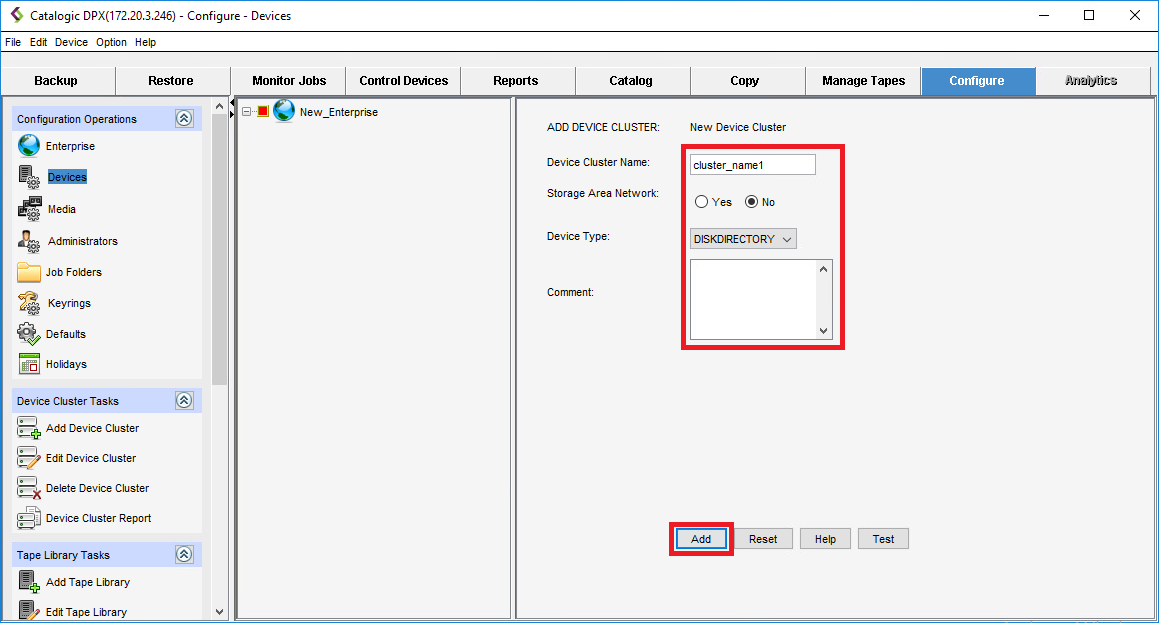Open the Option menu
Viewport: 1159px width, 623px height.
(111, 42)
